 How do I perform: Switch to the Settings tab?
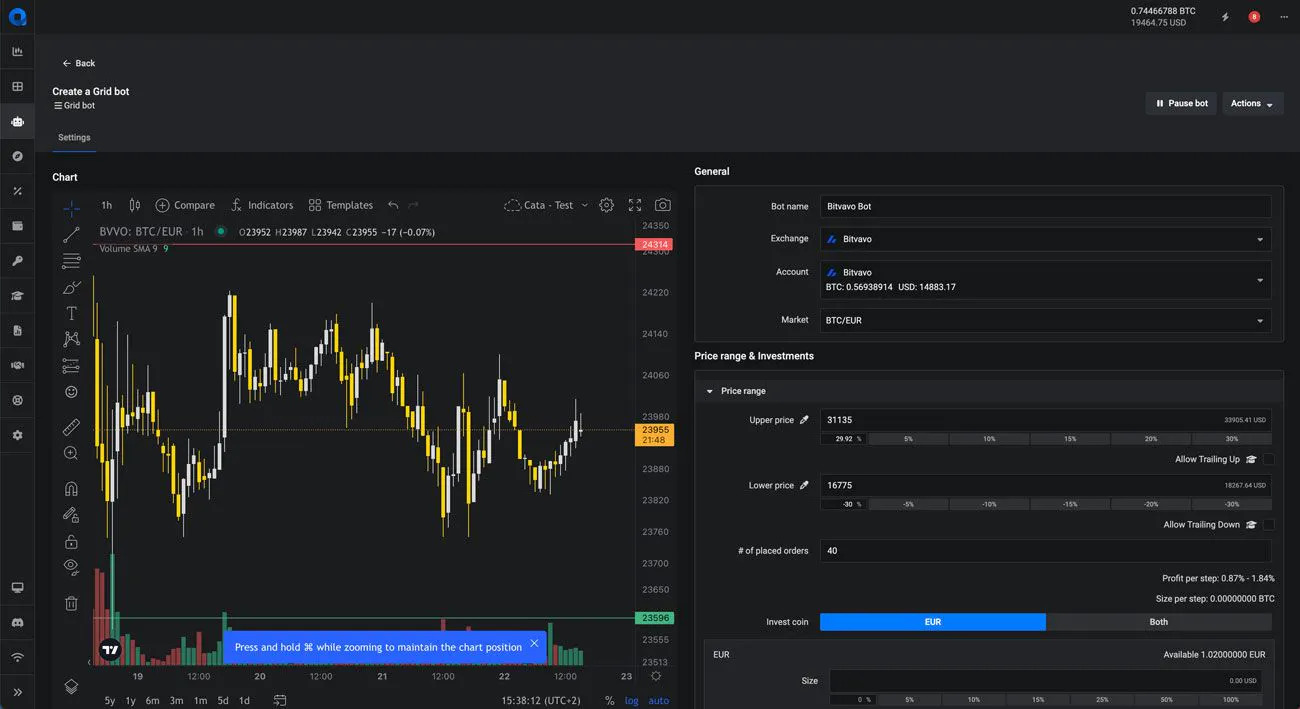coord(73,137)
